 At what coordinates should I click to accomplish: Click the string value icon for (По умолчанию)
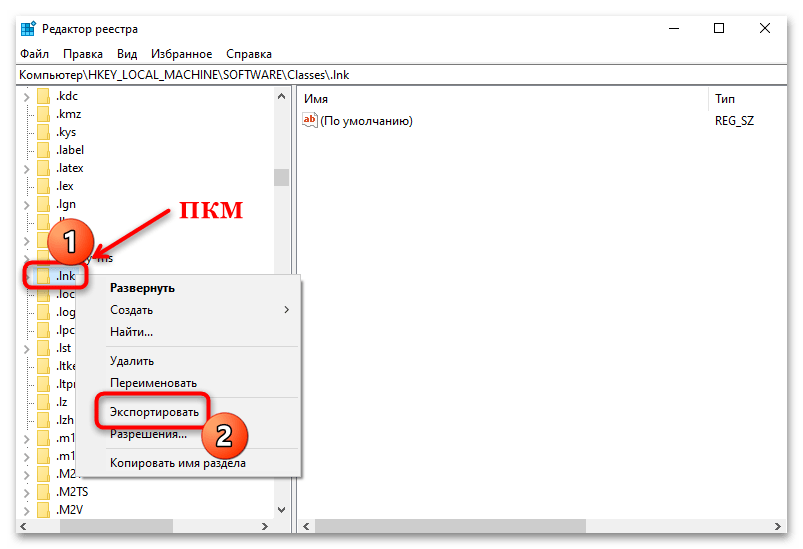click(x=310, y=121)
